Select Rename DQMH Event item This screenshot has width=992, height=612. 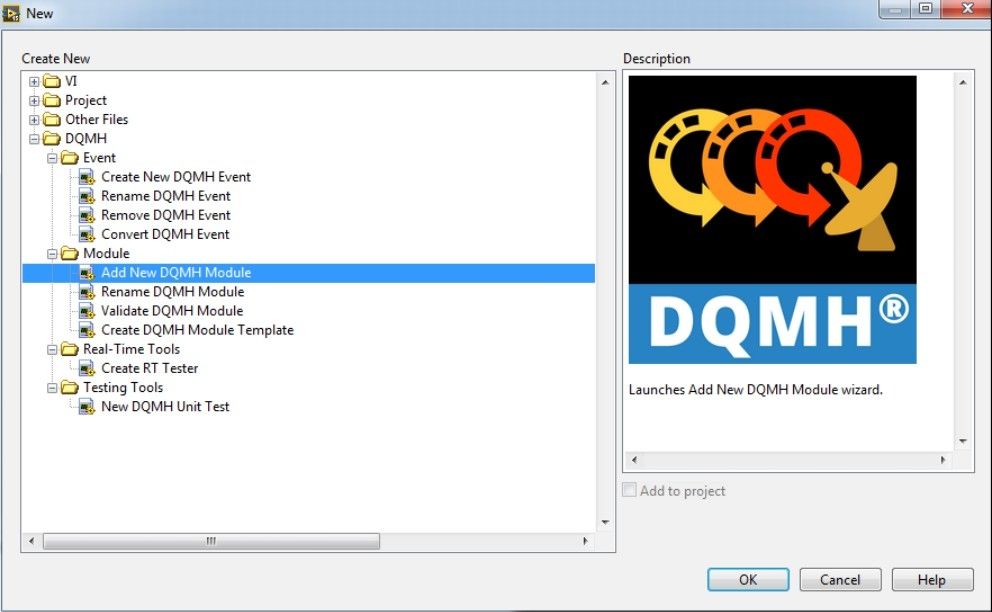(x=166, y=196)
